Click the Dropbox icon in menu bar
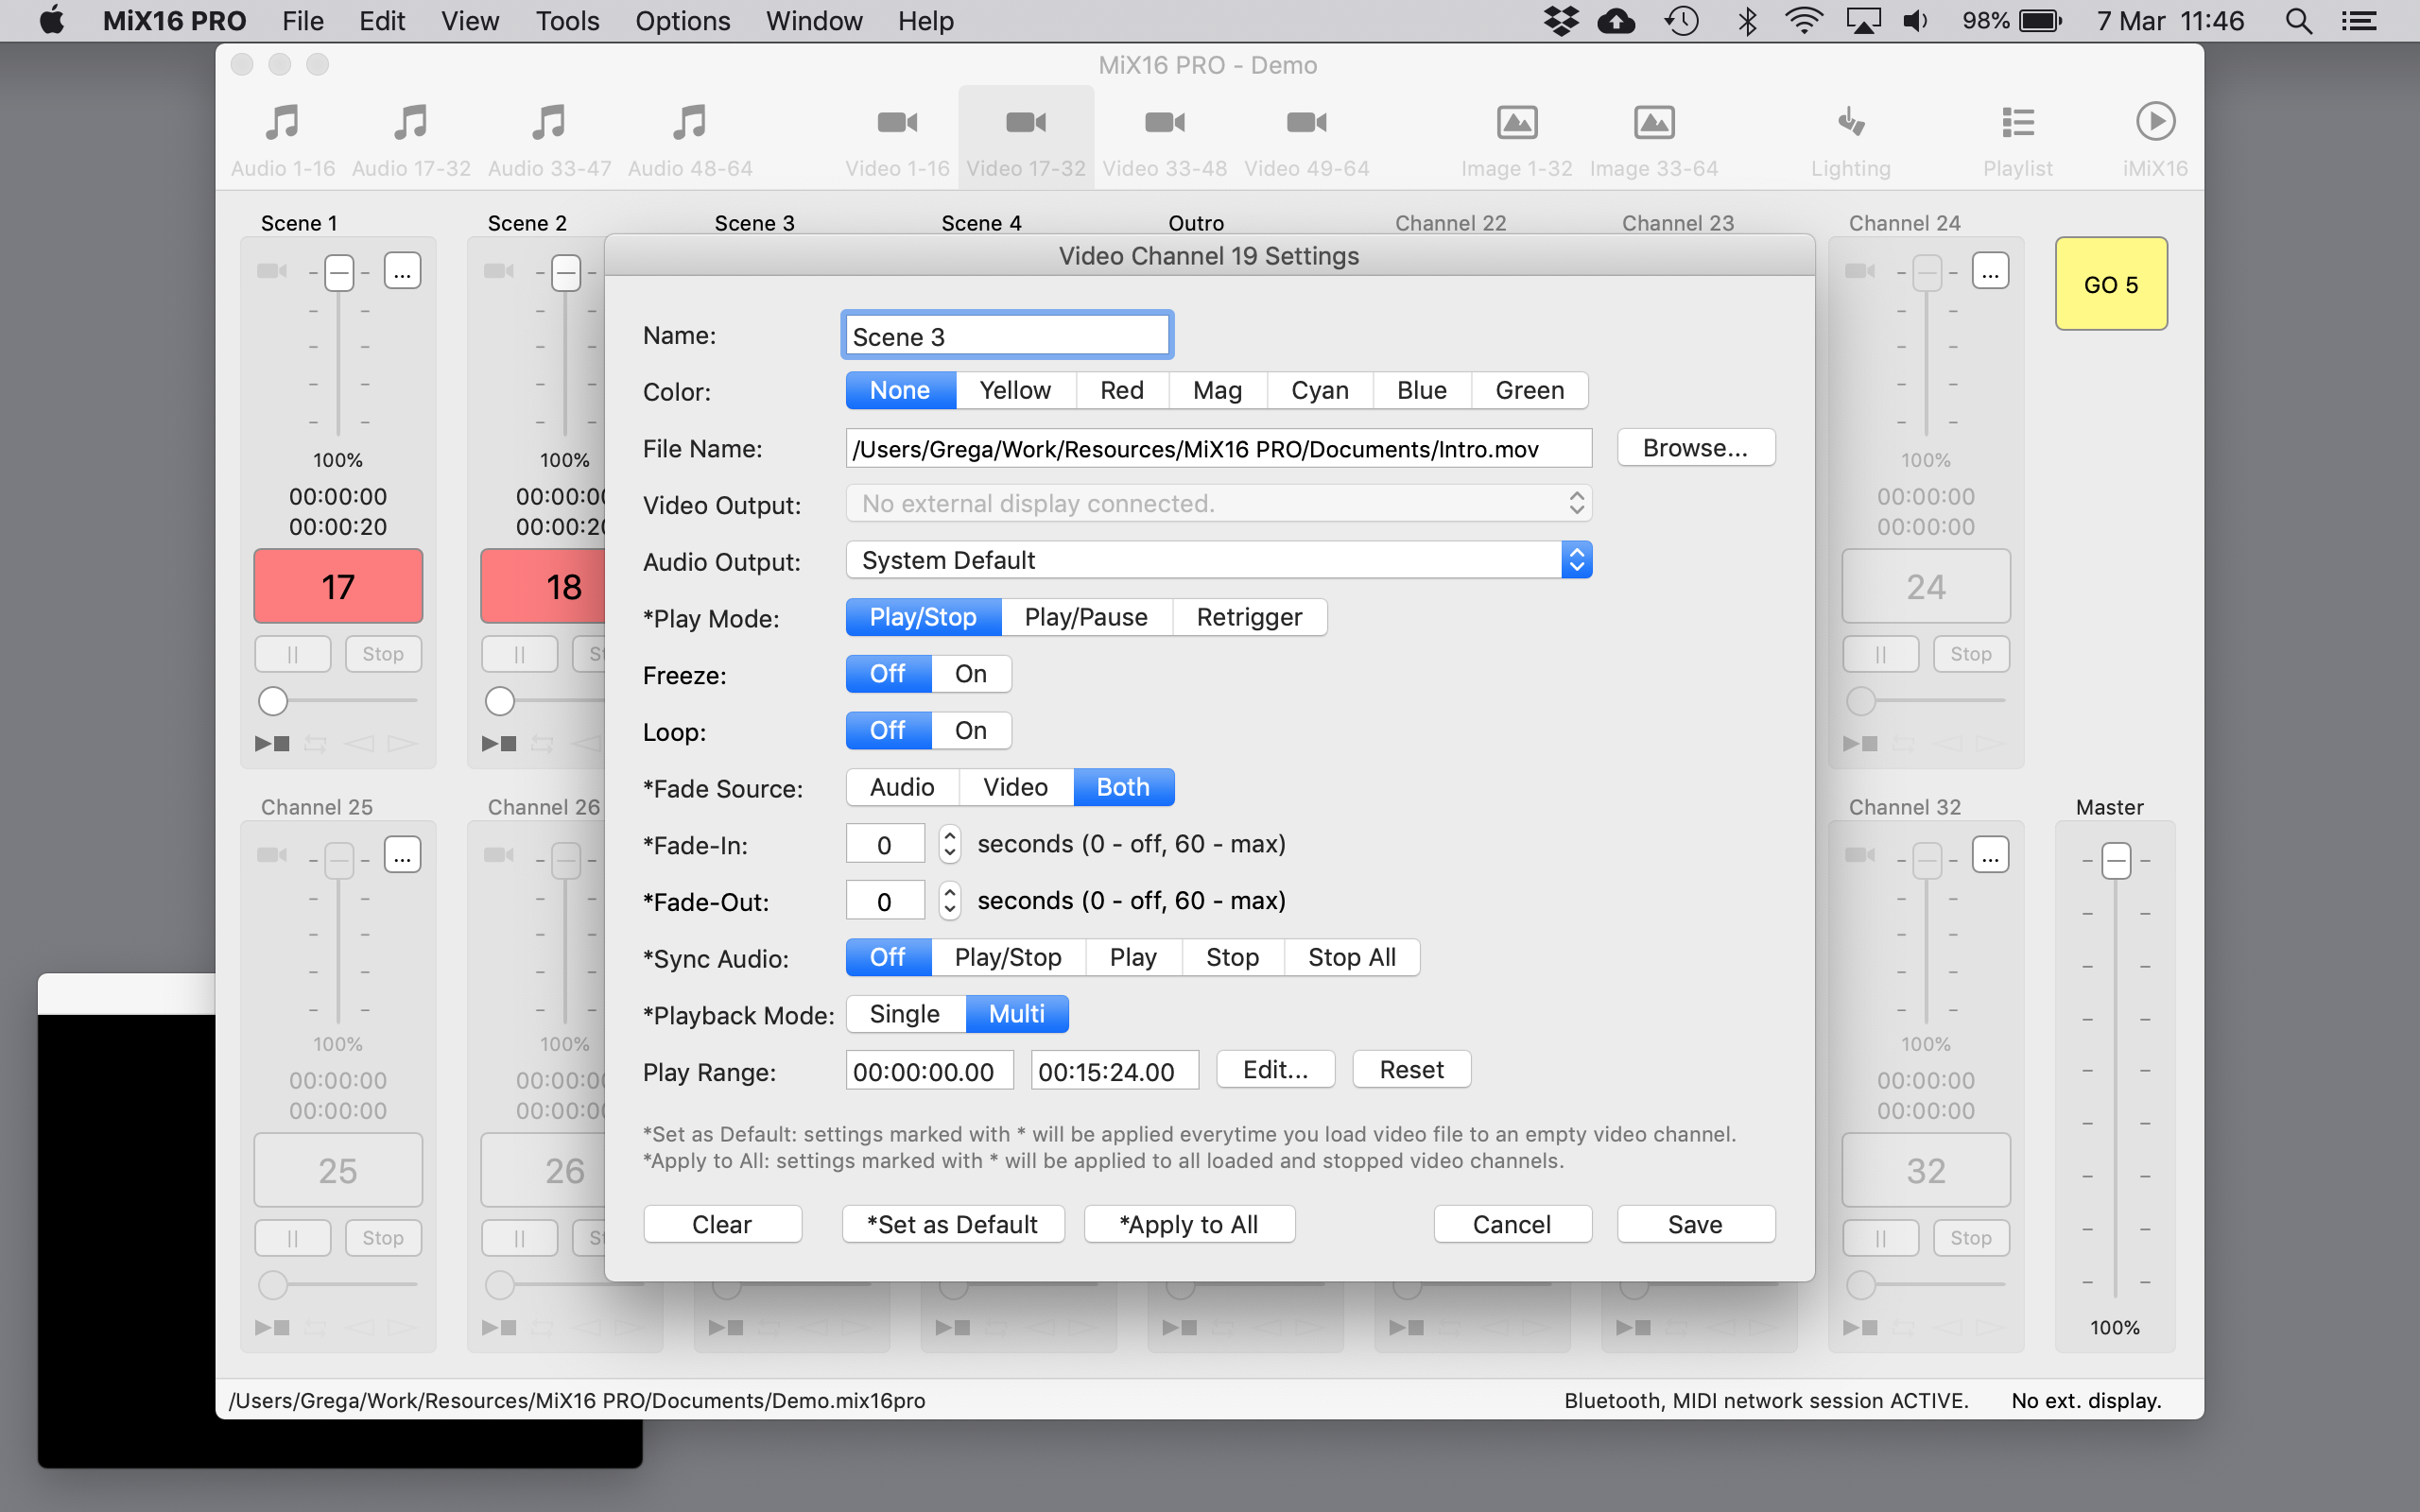The width and height of the screenshot is (2420, 1512). click(x=1560, y=21)
